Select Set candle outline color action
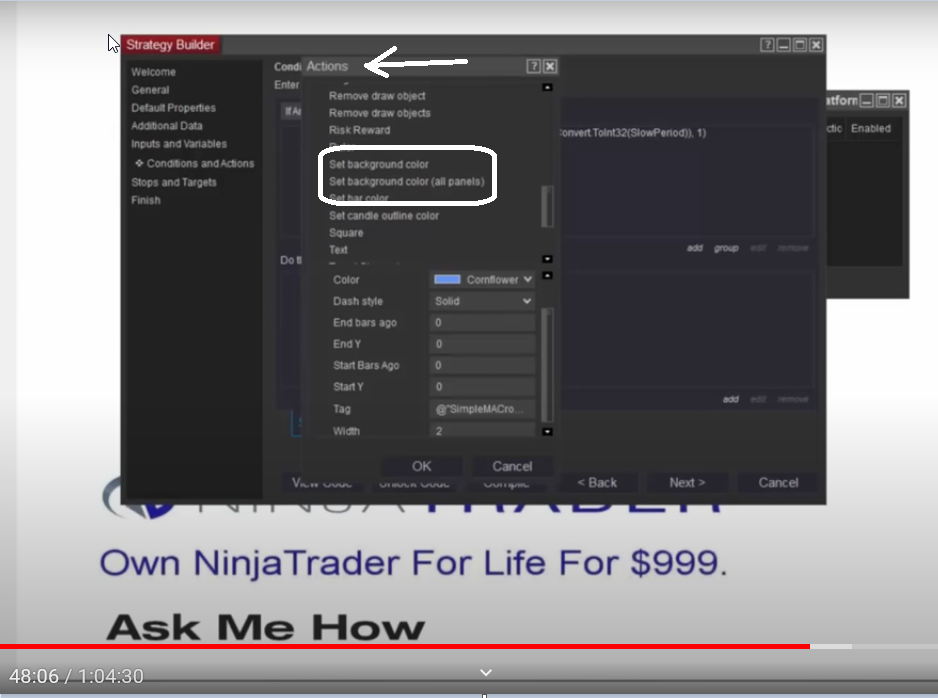 coord(383,215)
